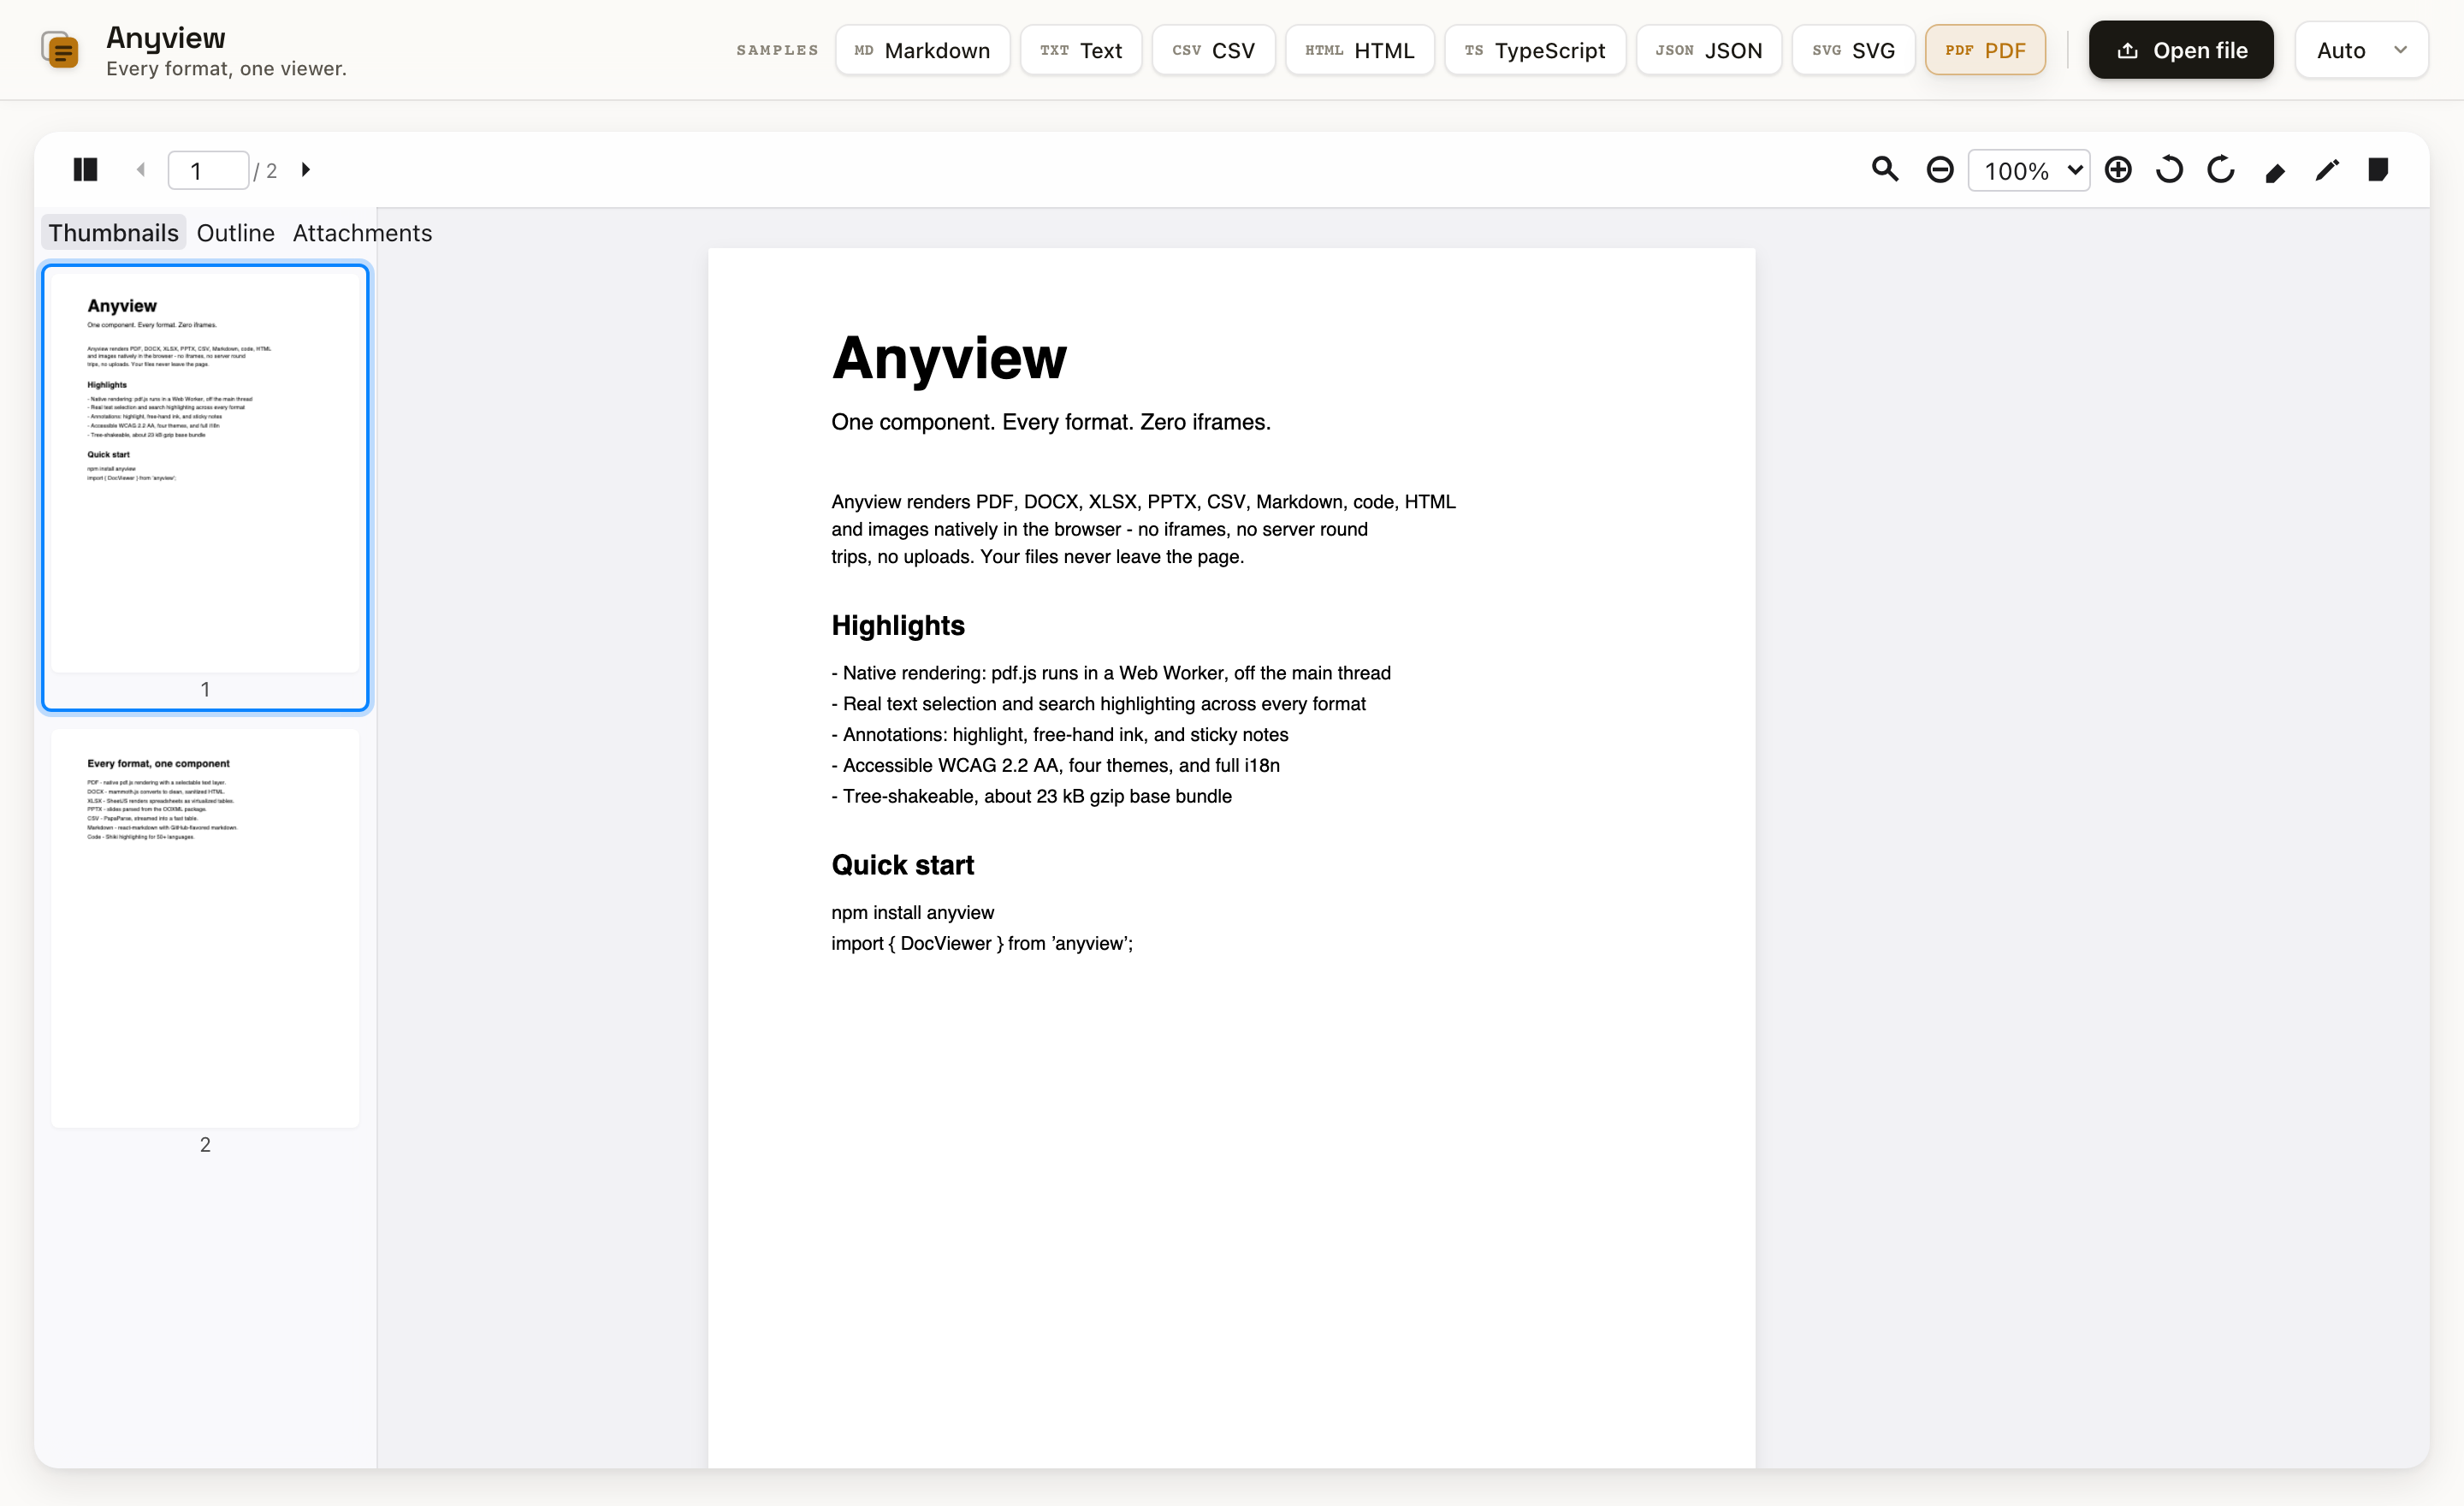
Task: Load the HTML sample
Action: pos(1360,50)
